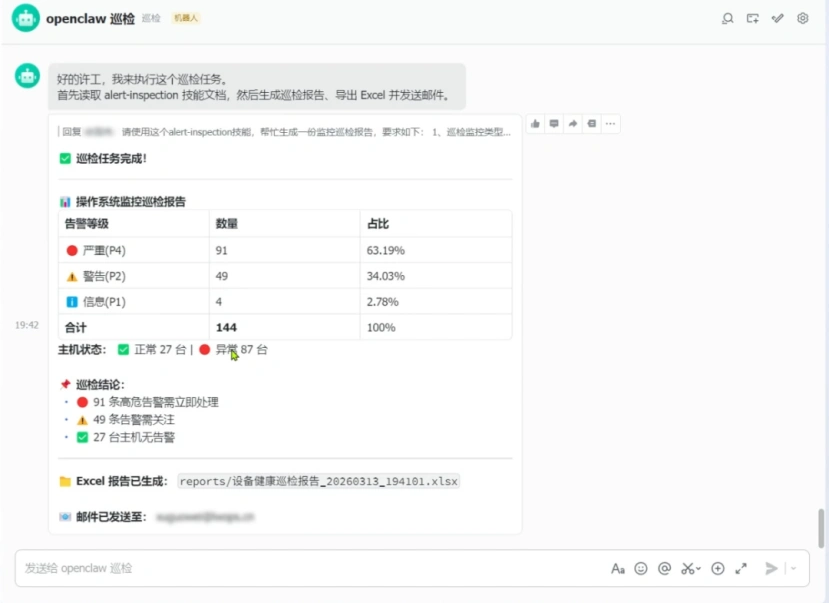Open the settings gear icon
Screen dimensions: 830x603
(x=802, y=18)
